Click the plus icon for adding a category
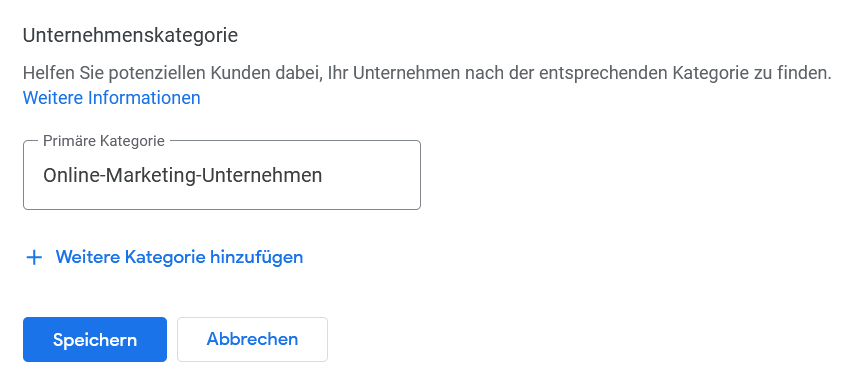 [34, 257]
